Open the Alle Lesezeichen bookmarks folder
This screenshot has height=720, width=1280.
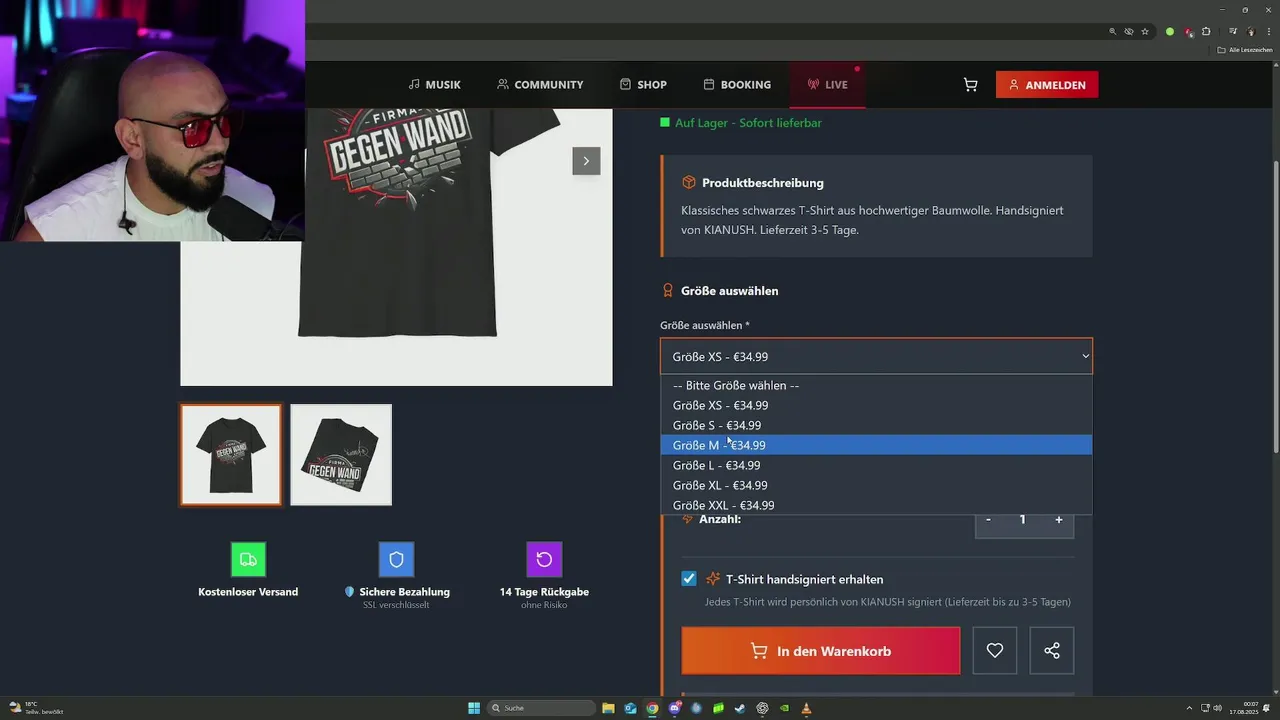click(x=1245, y=49)
